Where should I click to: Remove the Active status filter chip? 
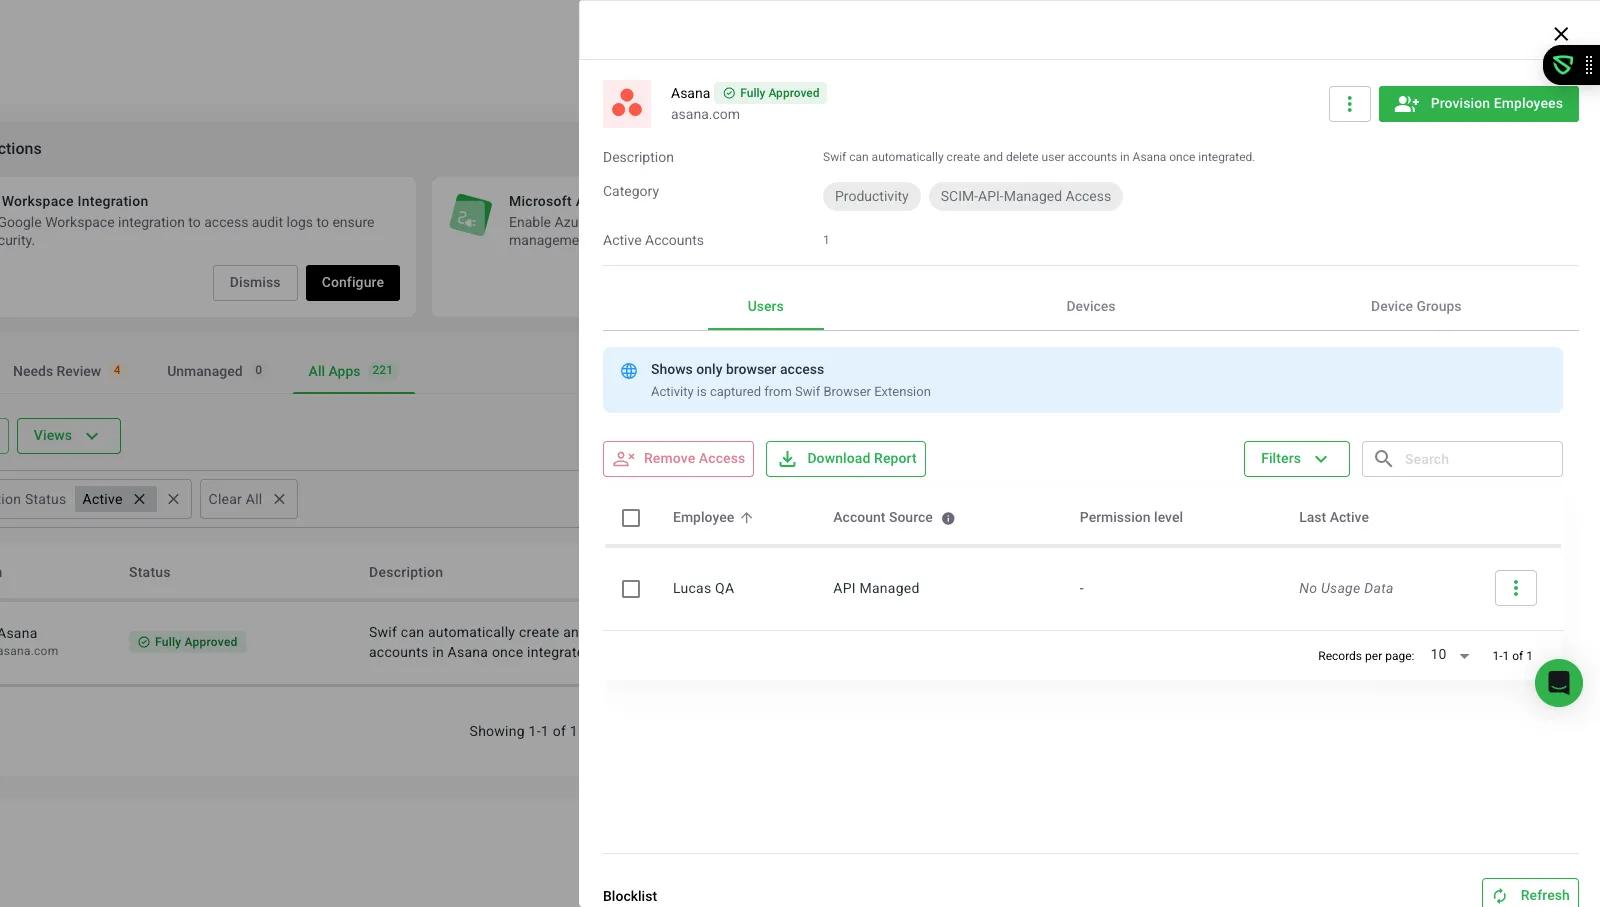pyautogui.click(x=139, y=499)
